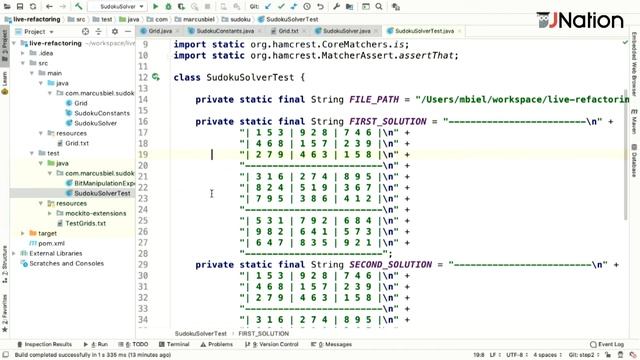
Task: Expand External Libraries node
Action: point(14,253)
